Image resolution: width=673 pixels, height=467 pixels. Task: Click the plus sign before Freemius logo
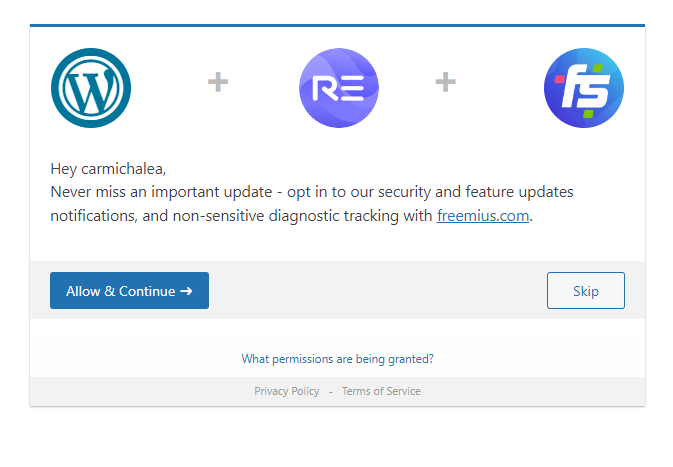click(x=446, y=82)
